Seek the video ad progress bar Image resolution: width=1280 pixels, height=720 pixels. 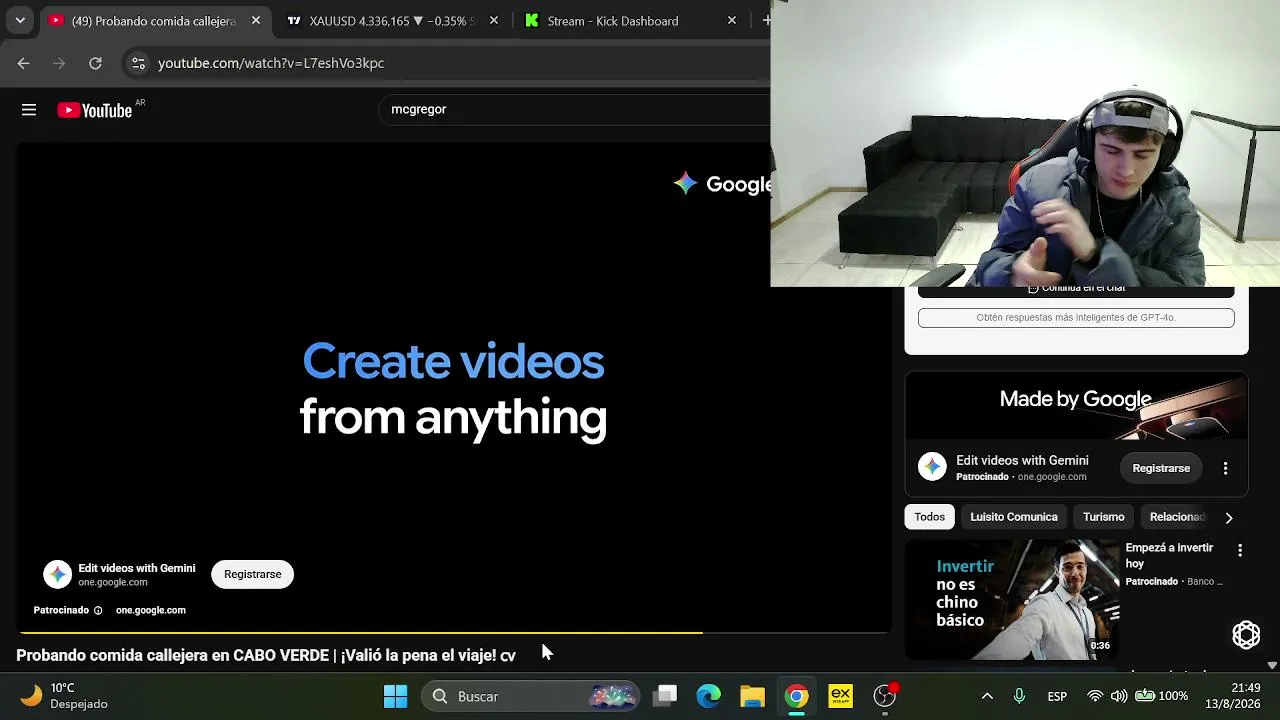click(x=453, y=632)
